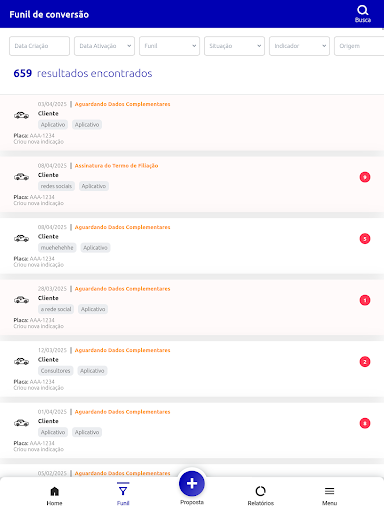The image size is (384, 512).
Task: Open 'Assinatura do Termo de Filiação' status link
Action: click(116, 166)
